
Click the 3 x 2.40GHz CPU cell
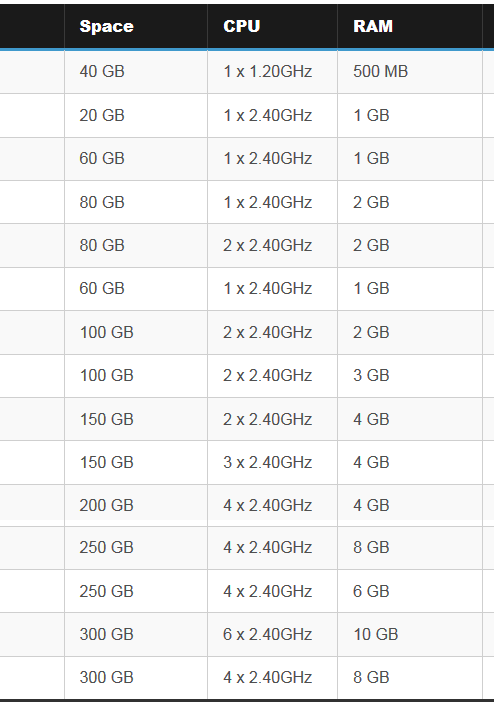272,462
